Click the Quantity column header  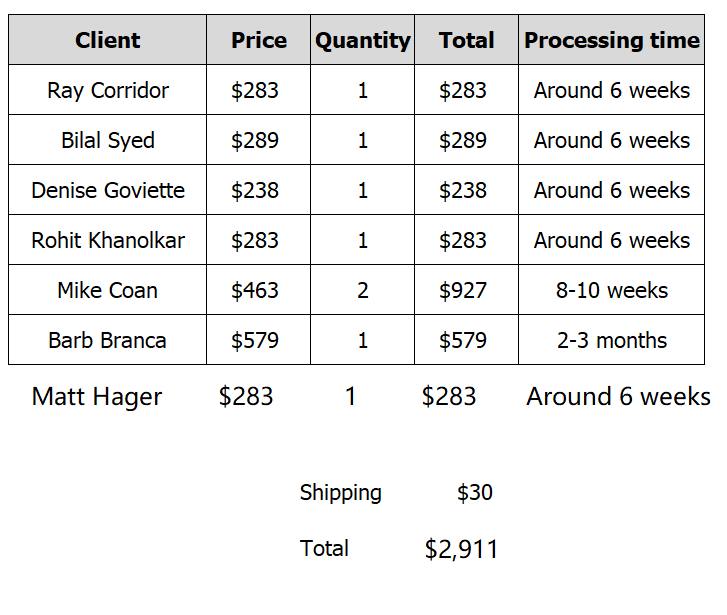(x=362, y=40)
